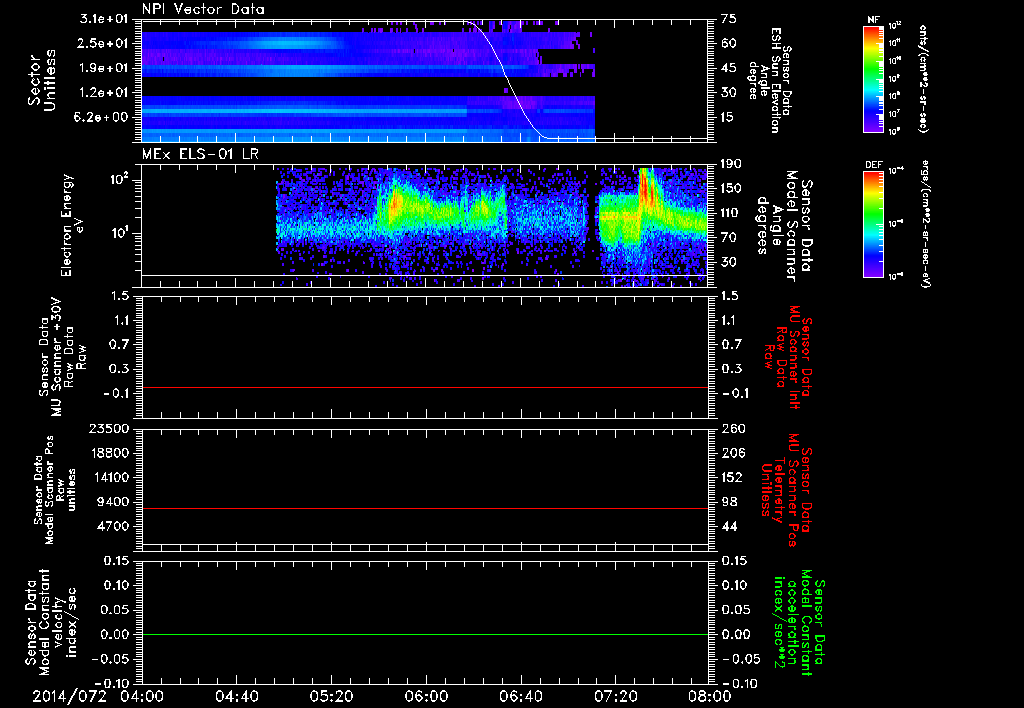The width and height of the screenshot is (1024, 708).
Task: Click the 06:40 time axis label
Action: tap(520, 696)
